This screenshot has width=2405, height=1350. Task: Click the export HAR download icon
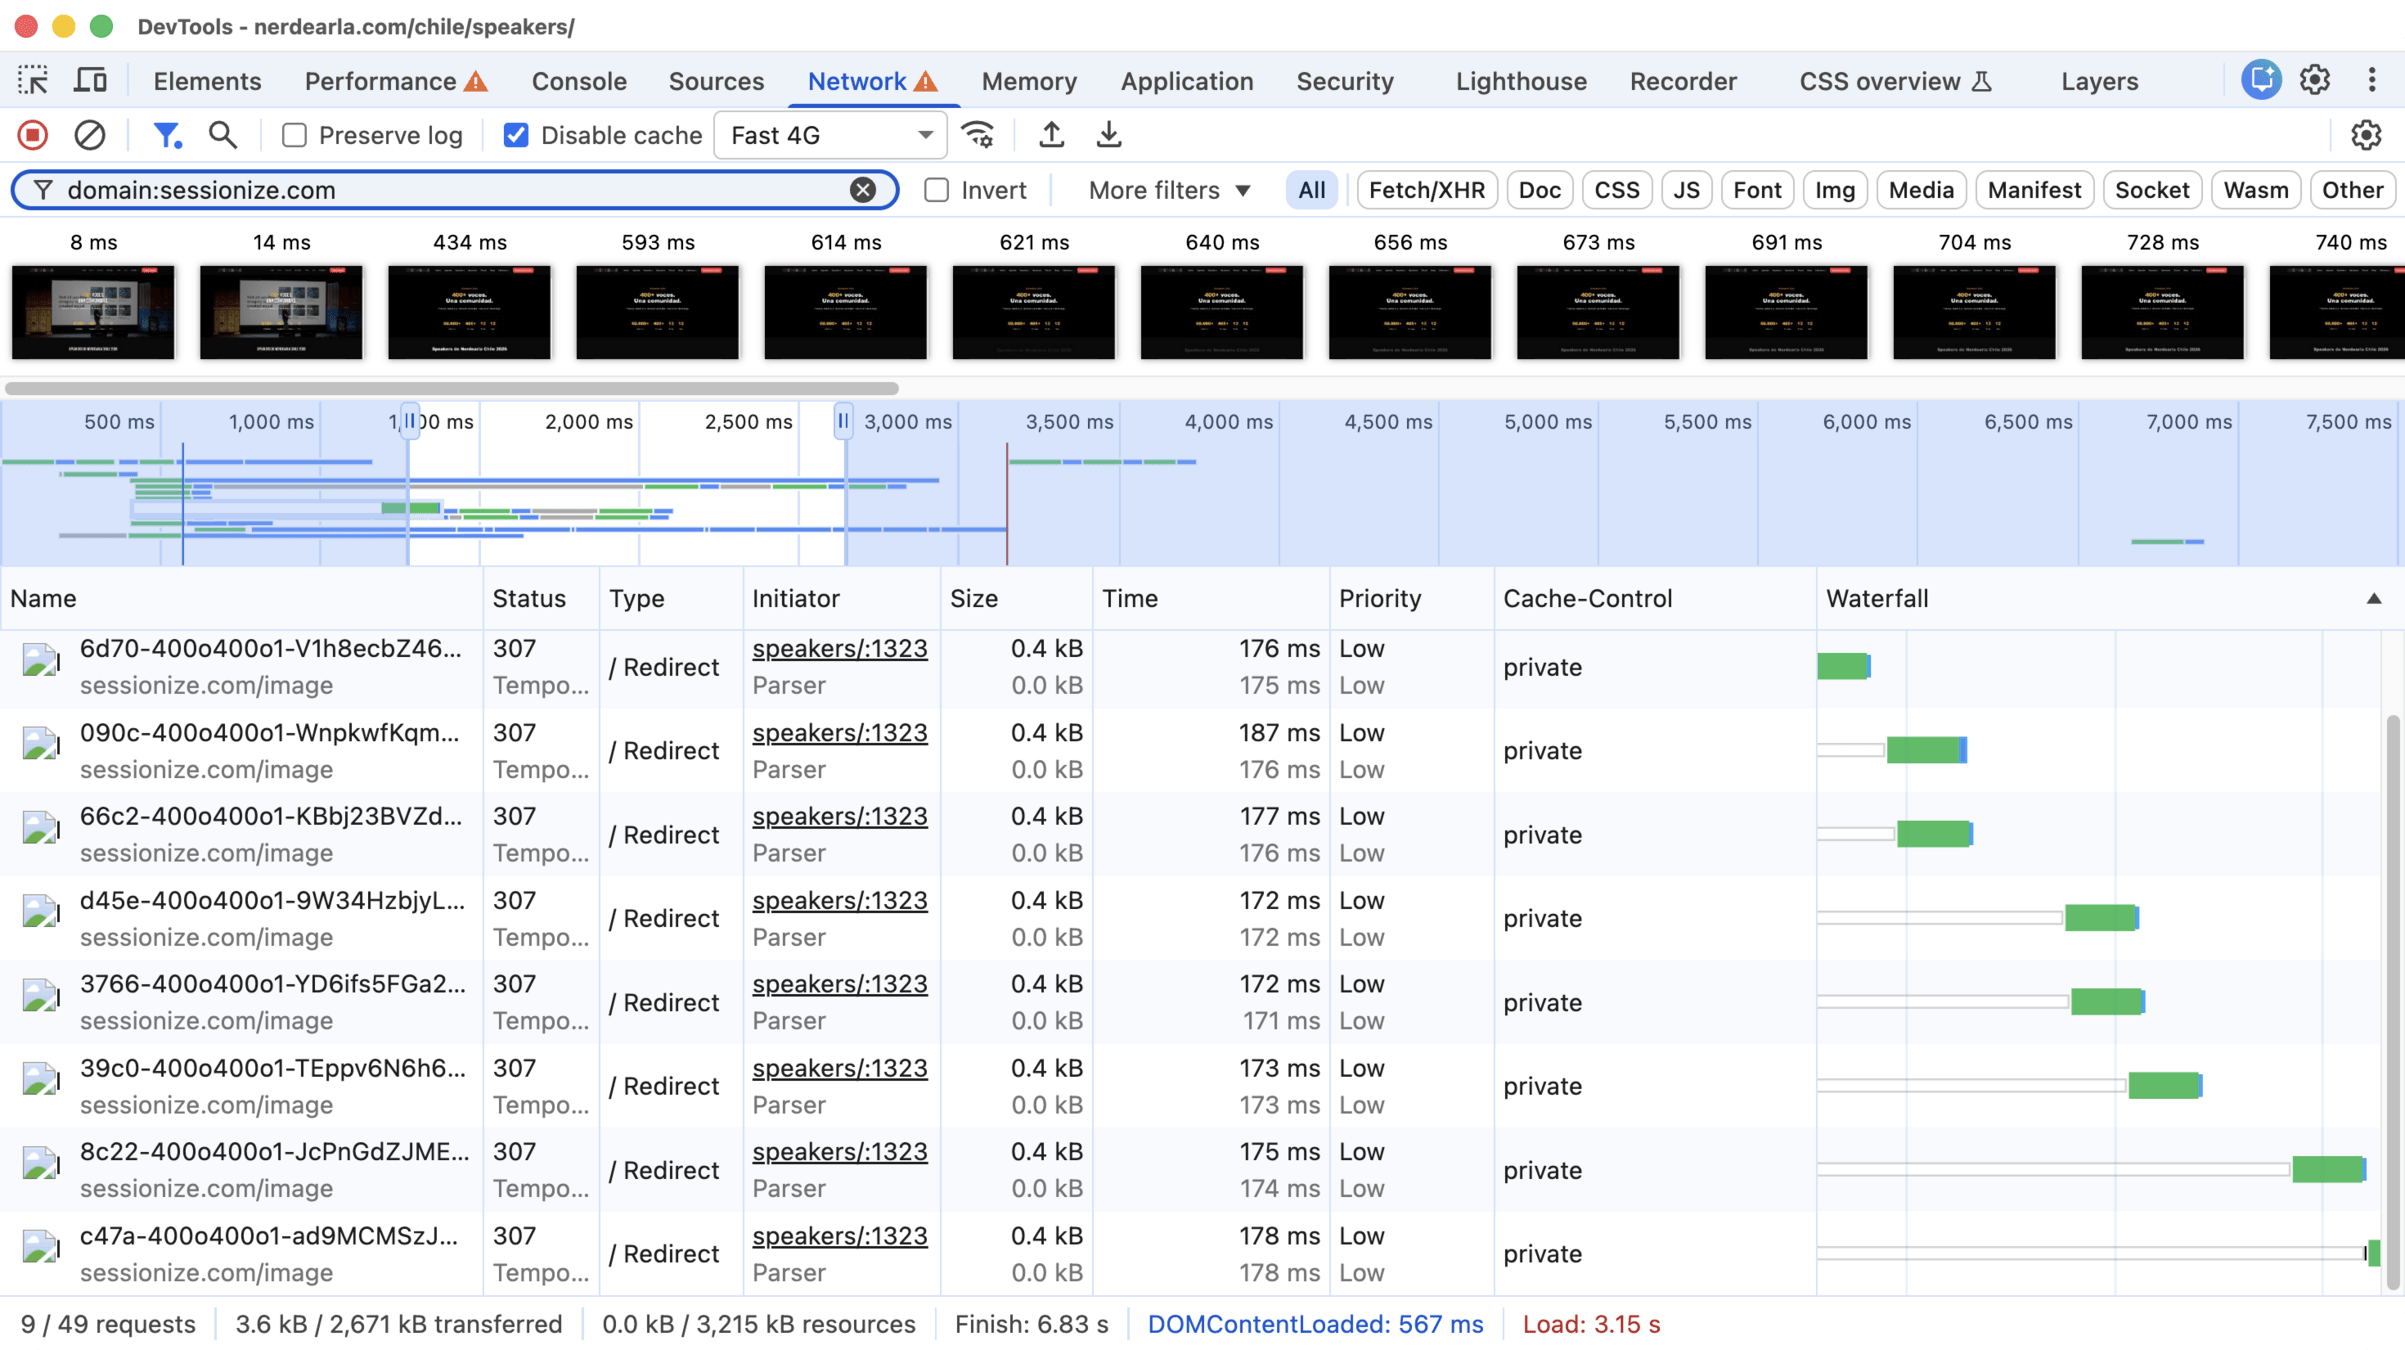point(1109,135)
